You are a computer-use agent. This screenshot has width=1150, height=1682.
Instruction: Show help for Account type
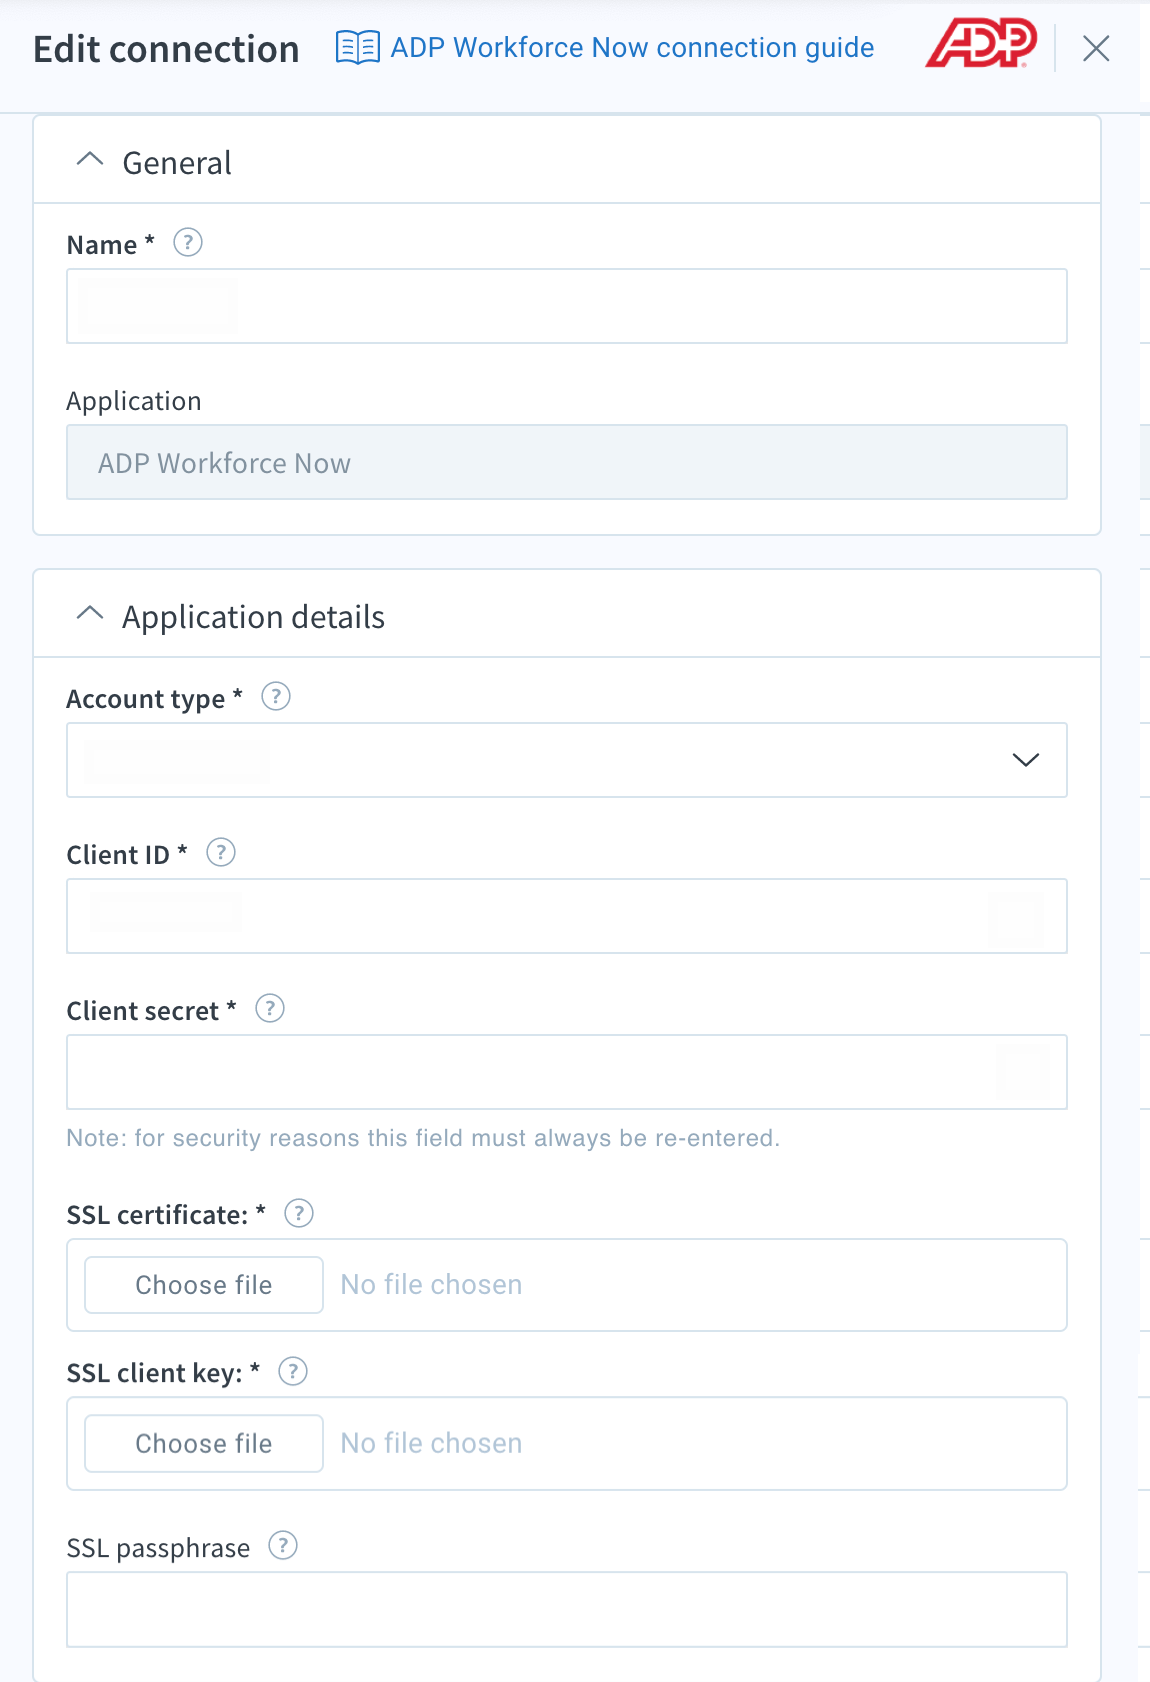pyautogui.click(x=276, y=697)
